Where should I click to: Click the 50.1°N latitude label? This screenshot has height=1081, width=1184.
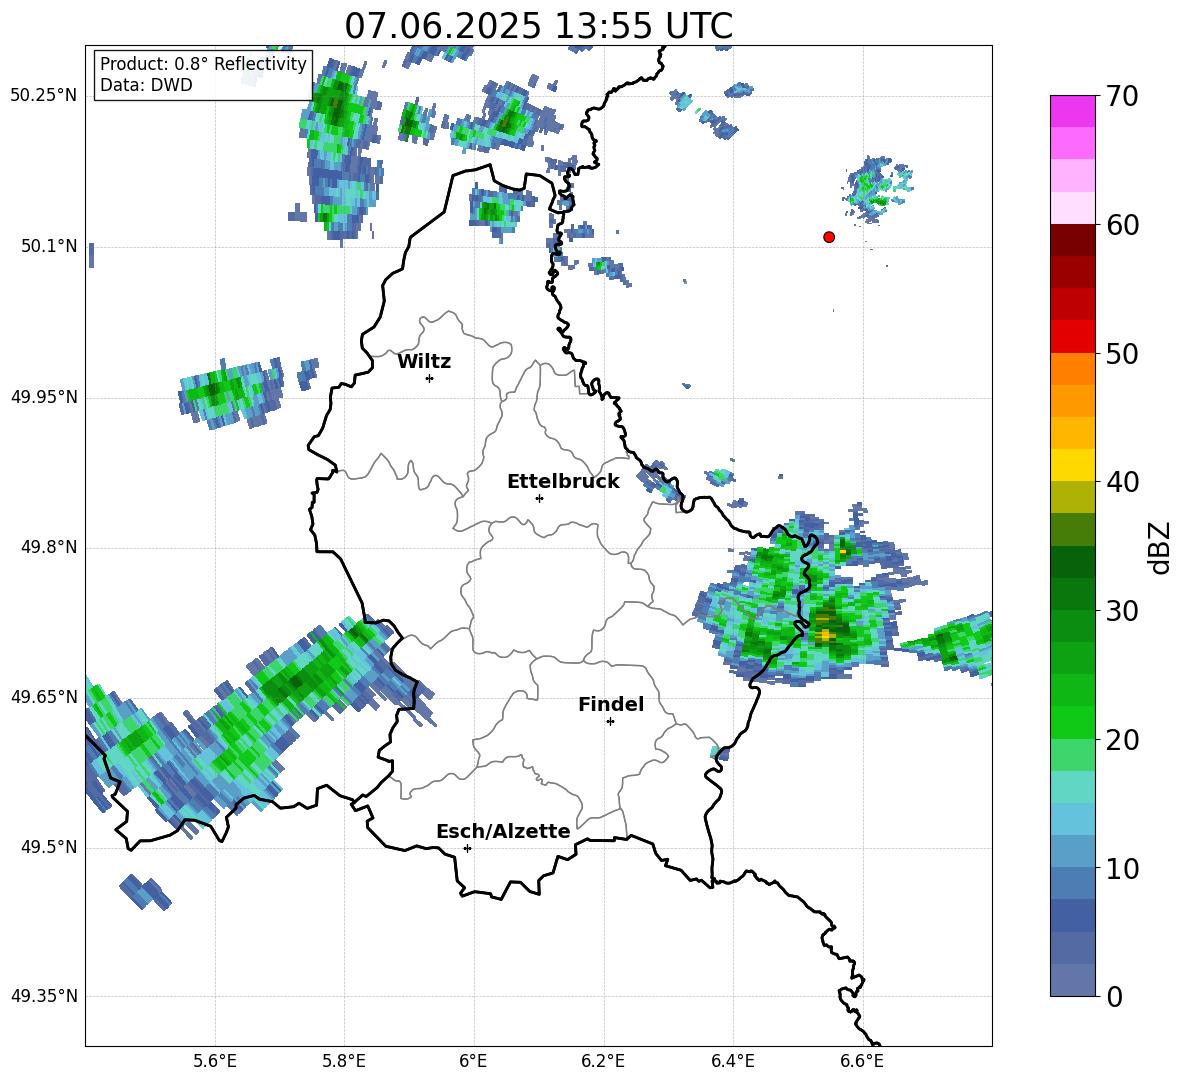(50, 246)
